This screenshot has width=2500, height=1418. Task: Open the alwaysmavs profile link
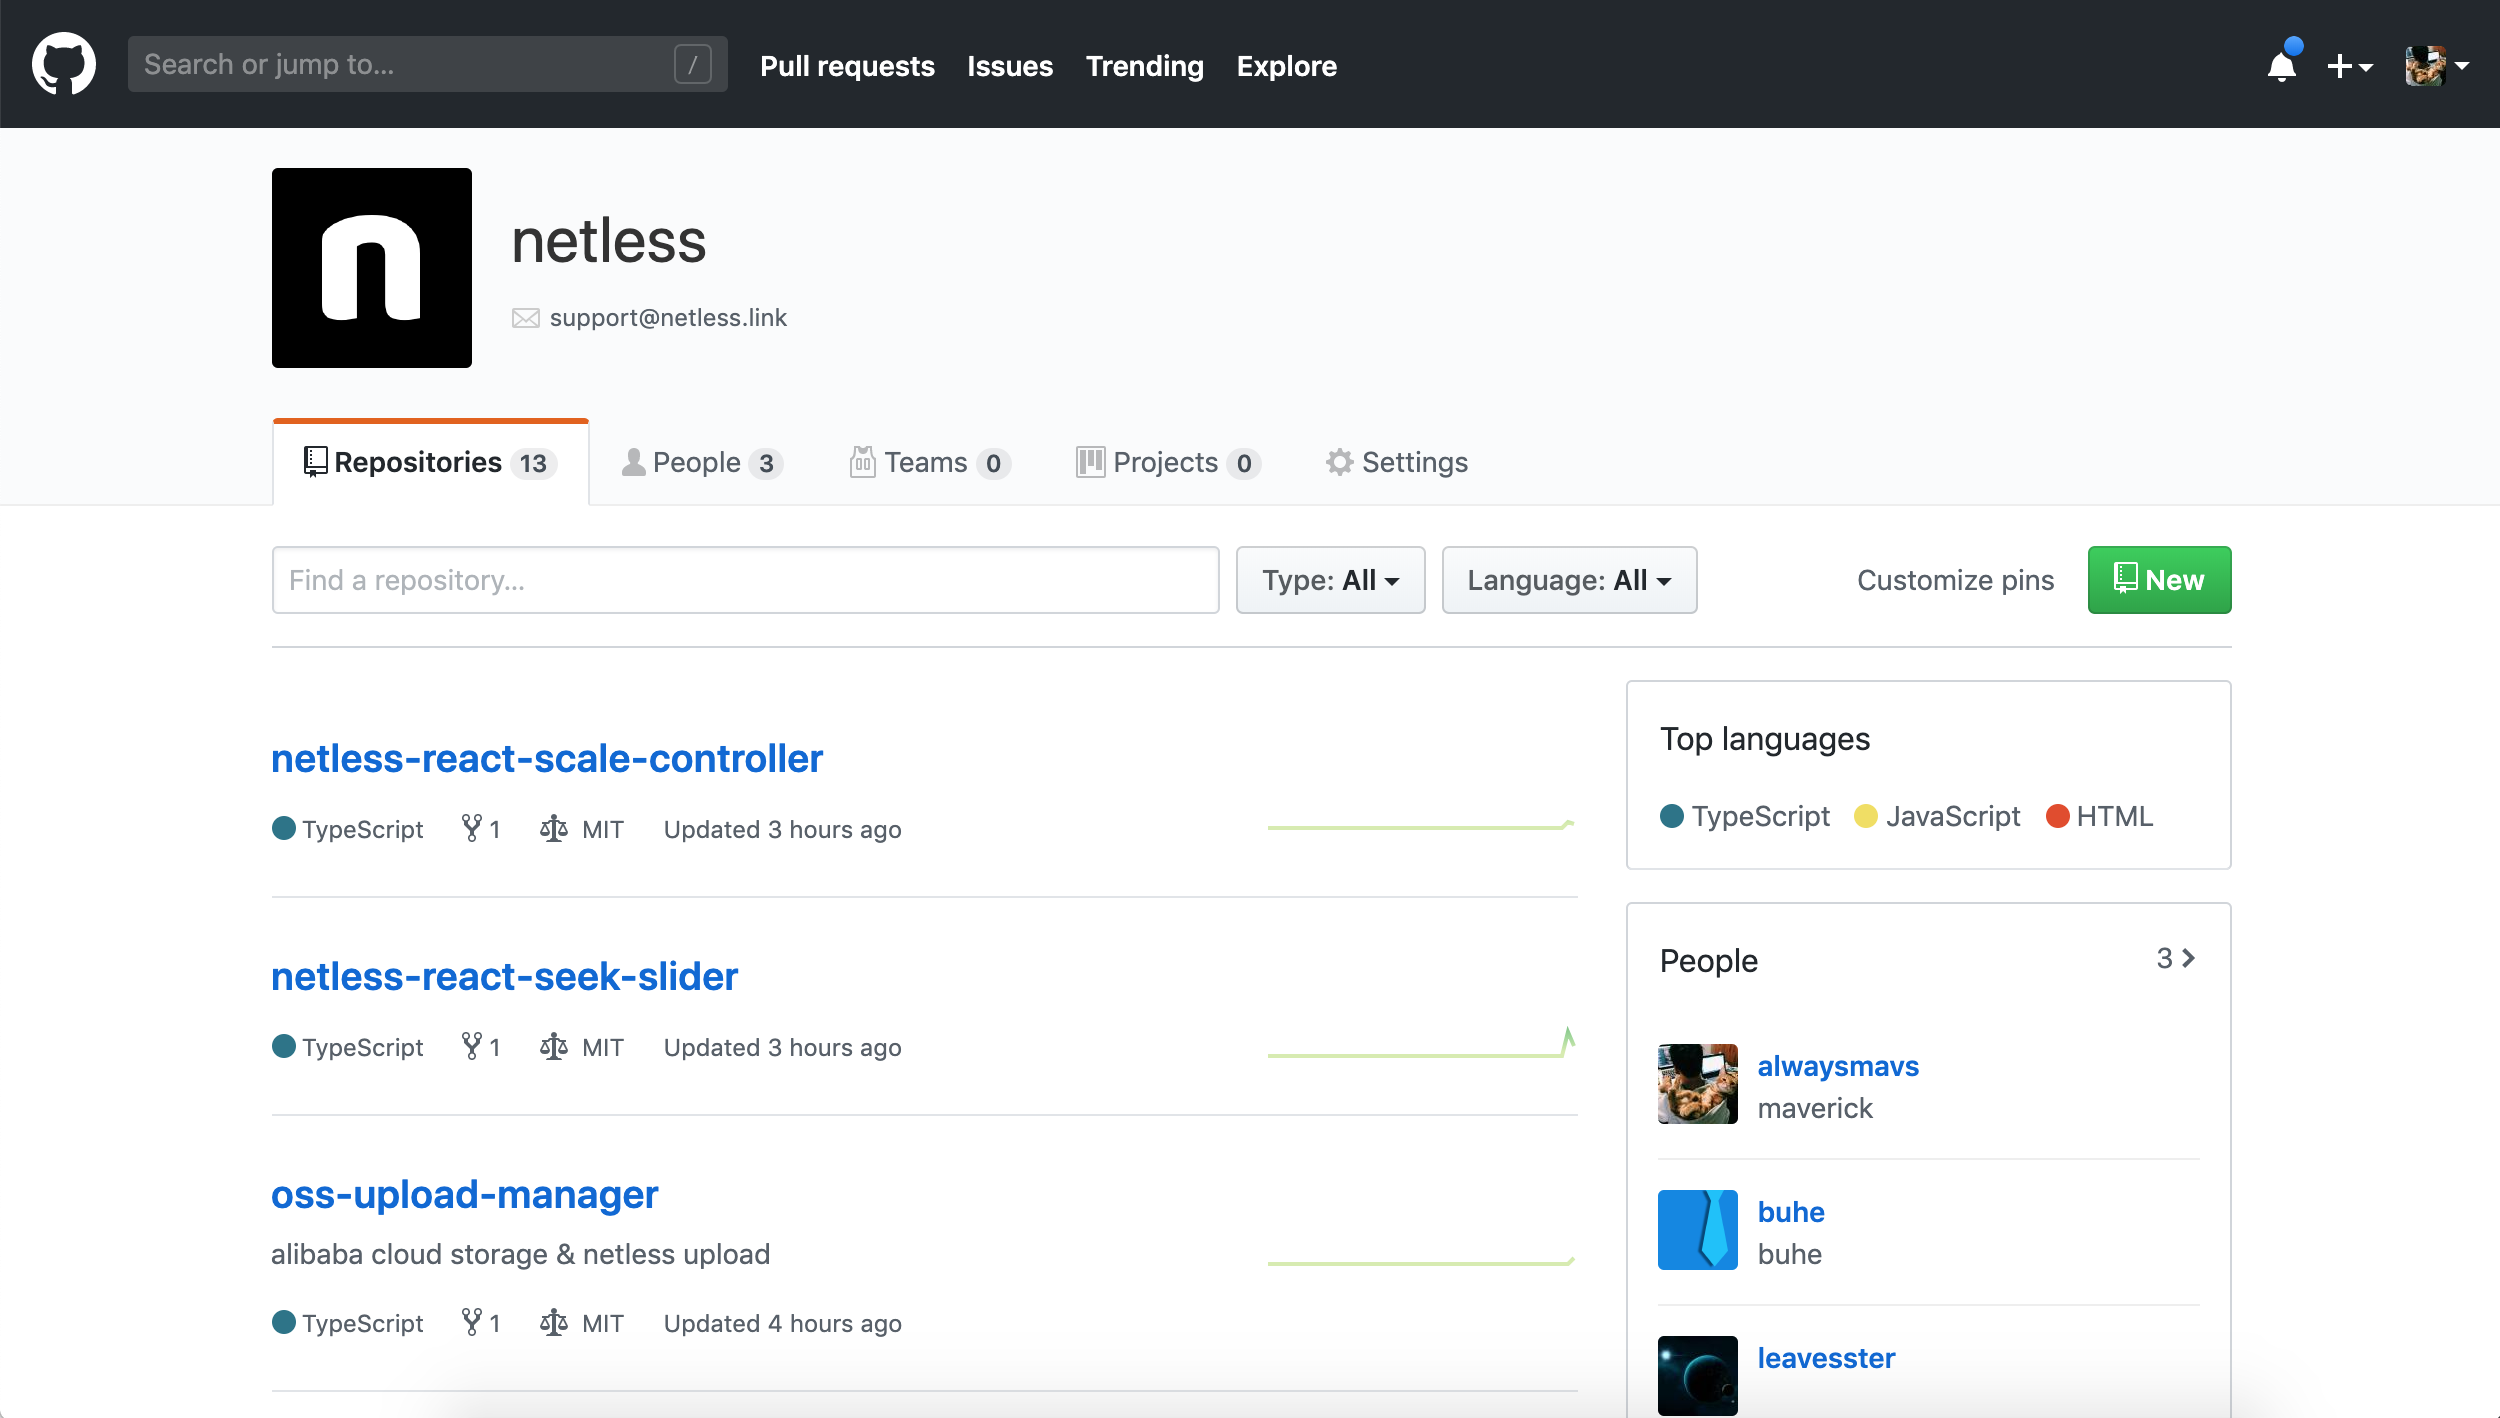click(x=1838, y=1066)
